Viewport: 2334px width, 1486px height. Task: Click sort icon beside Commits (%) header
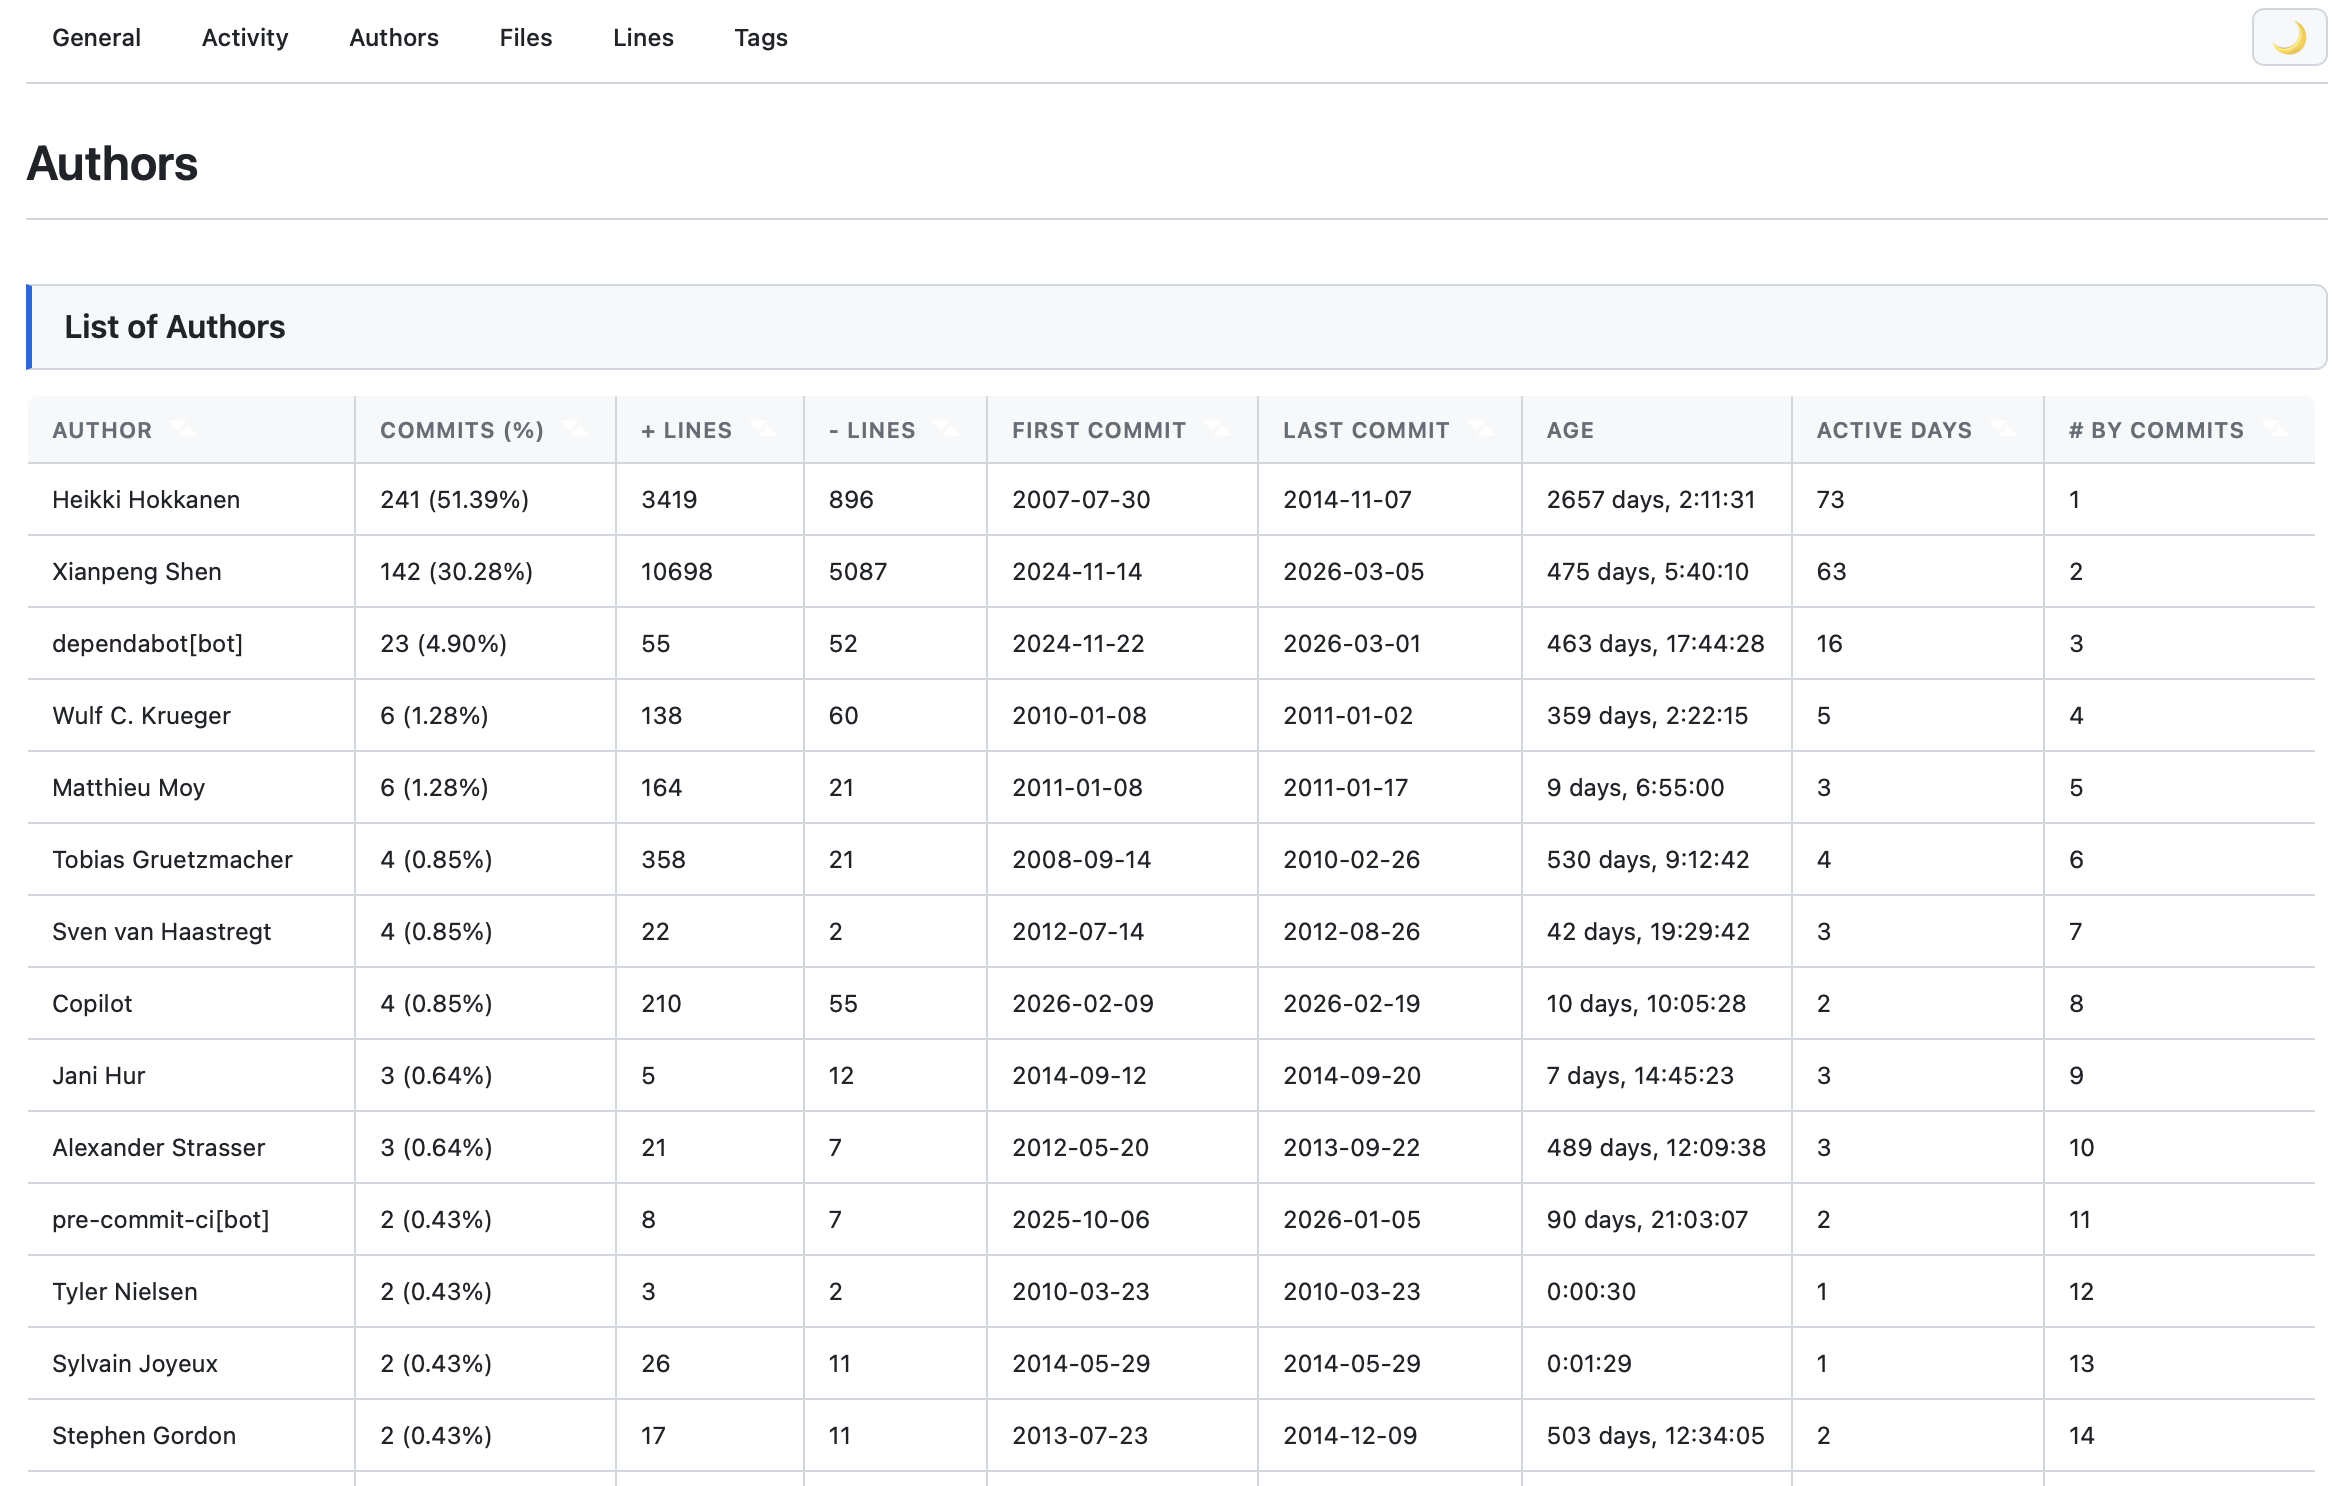(x=575, y=429)
